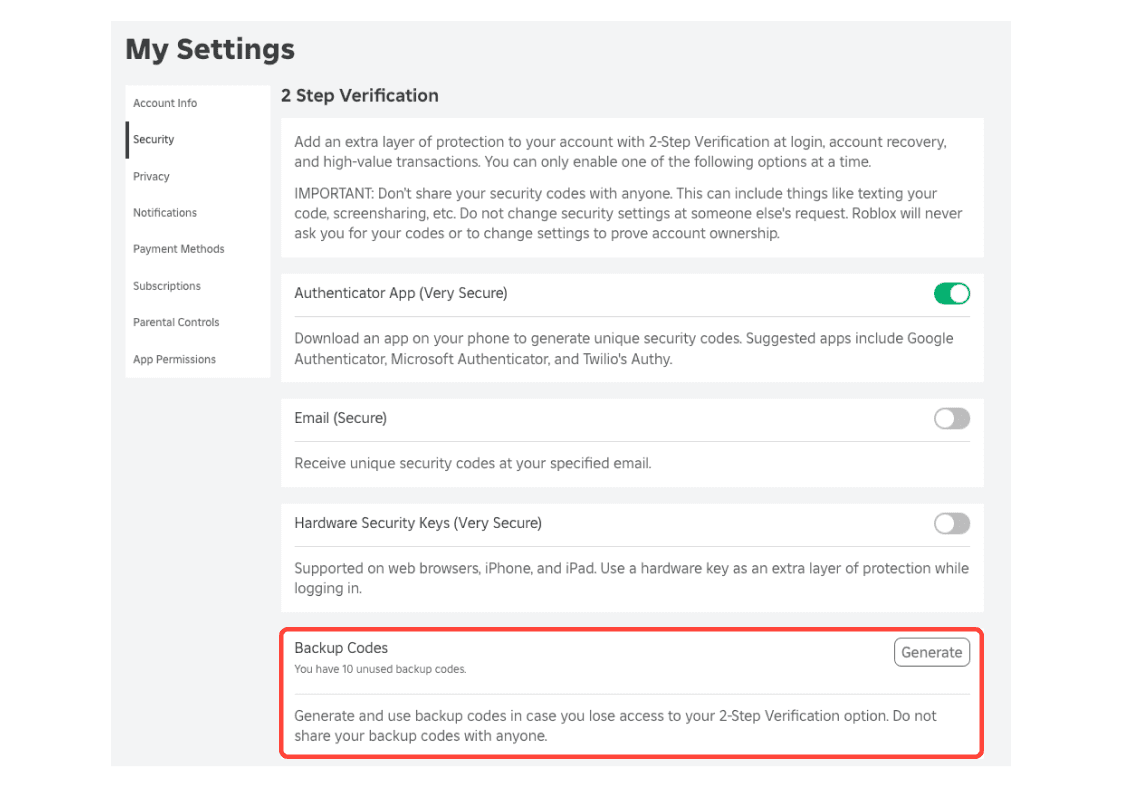
Task: Open the Subscriptions settings tab
Action: click(x=167, y=286)
